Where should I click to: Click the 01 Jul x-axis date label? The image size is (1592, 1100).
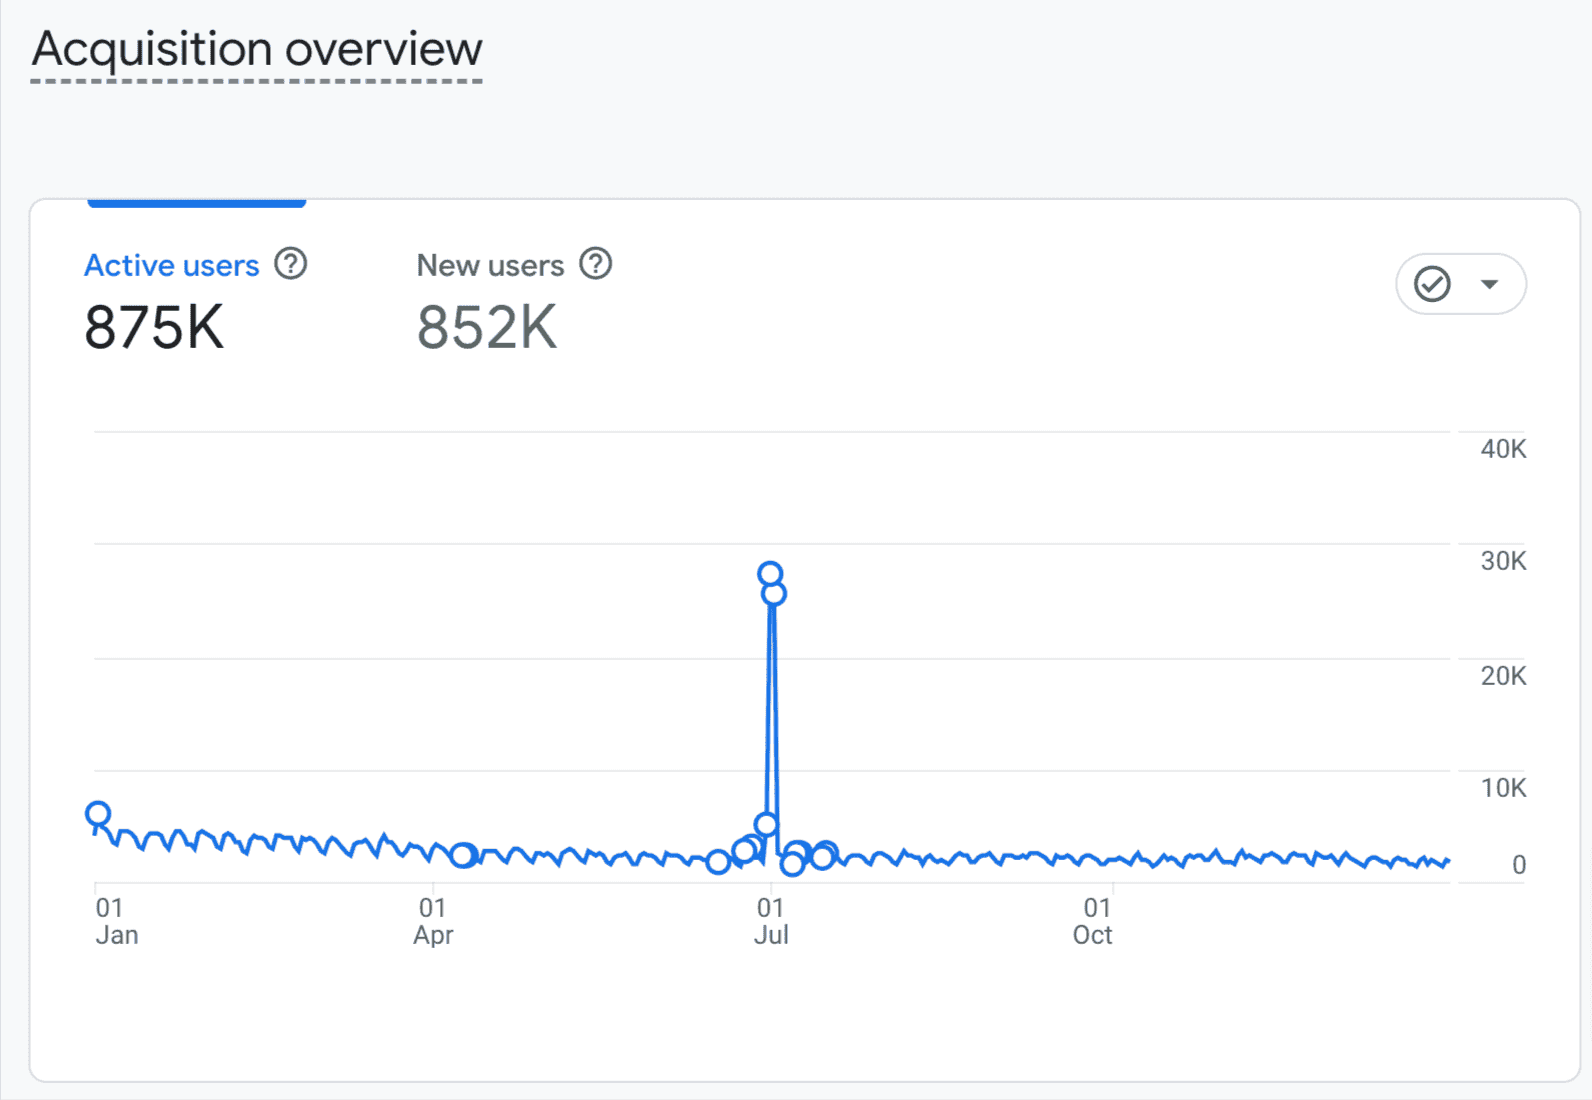click(770, 921)
